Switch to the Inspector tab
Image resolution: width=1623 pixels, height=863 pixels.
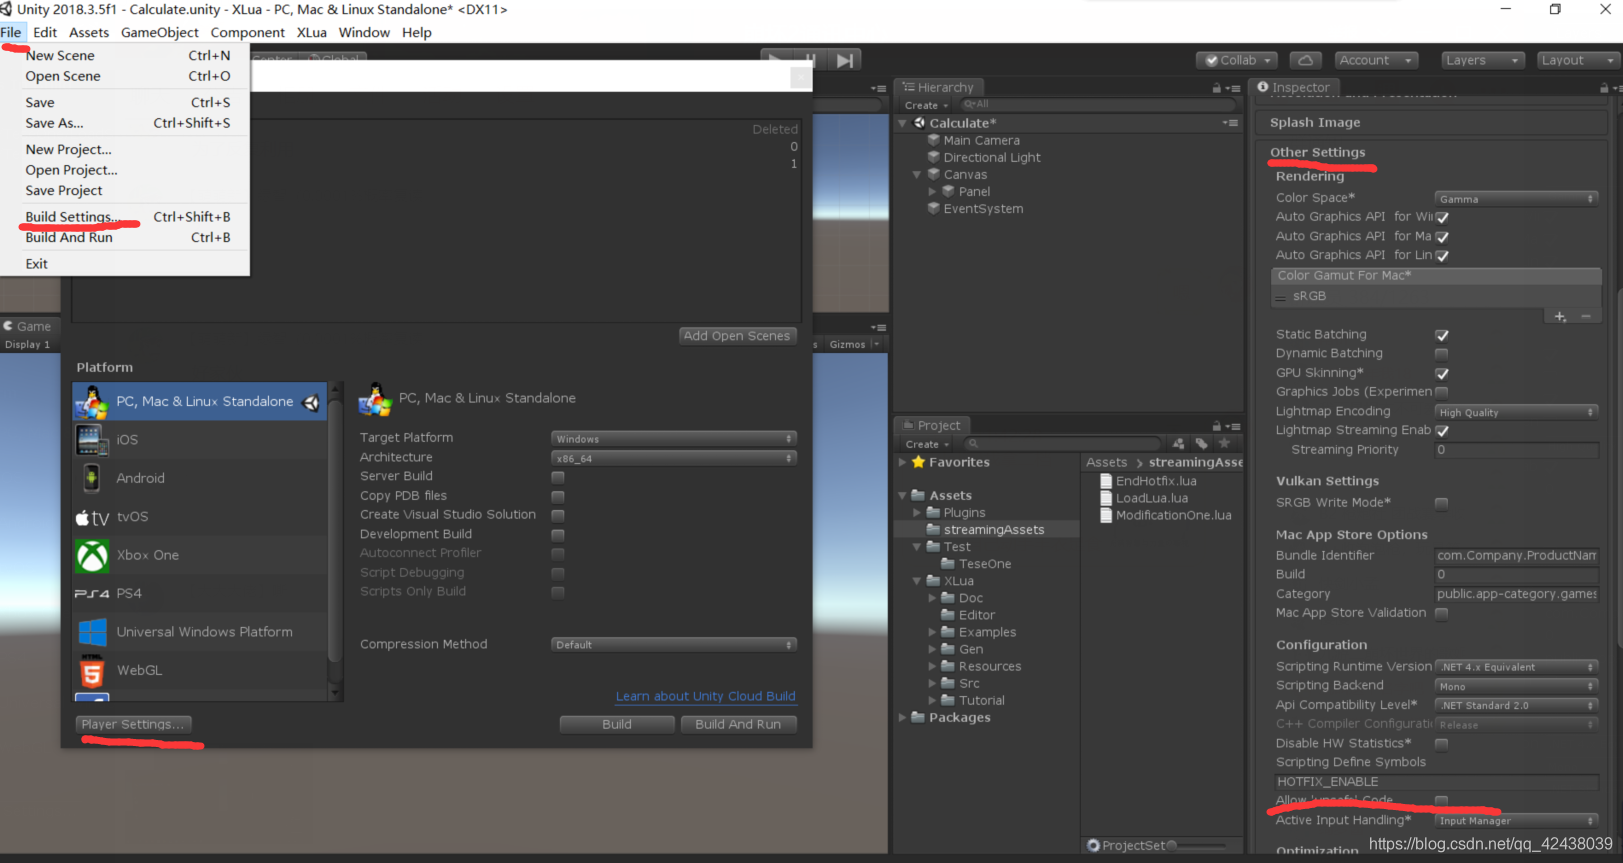(x=1294, y=87)
